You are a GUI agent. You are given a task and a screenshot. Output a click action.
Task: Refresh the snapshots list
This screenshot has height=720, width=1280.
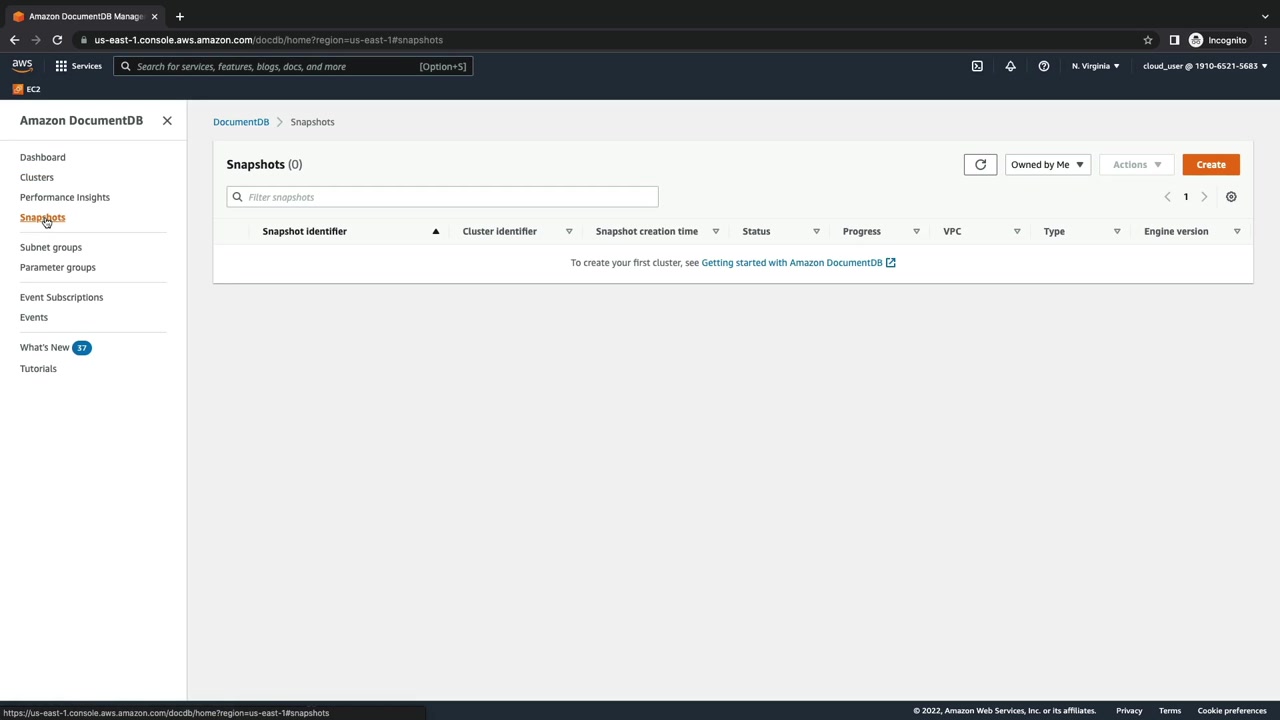(x=980, y=165)
